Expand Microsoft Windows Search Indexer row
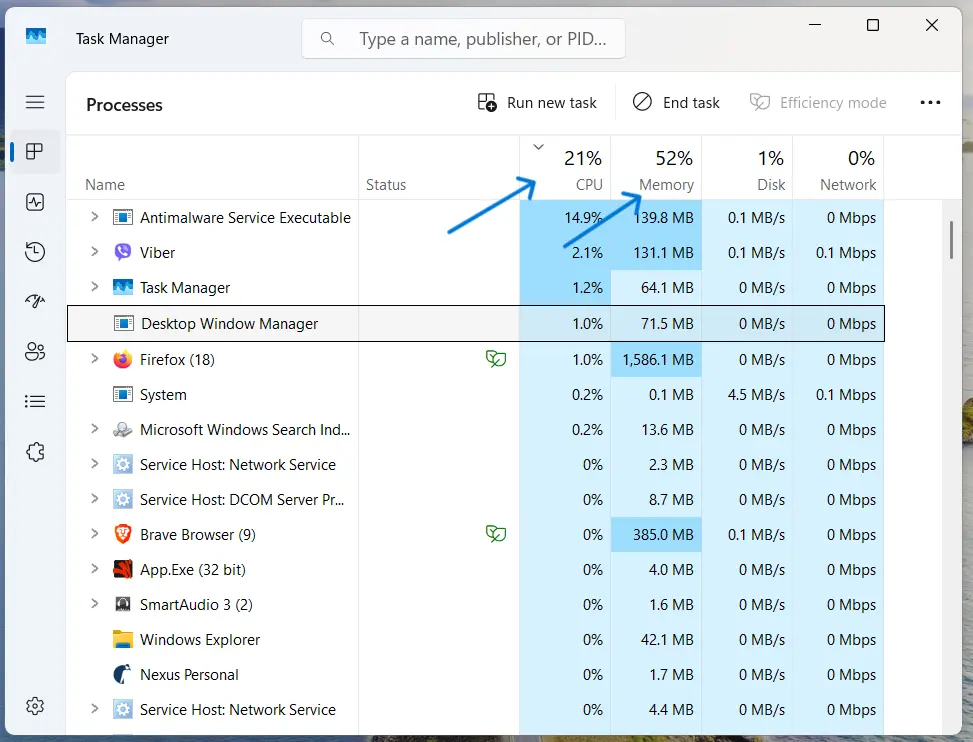 [94, 429]
